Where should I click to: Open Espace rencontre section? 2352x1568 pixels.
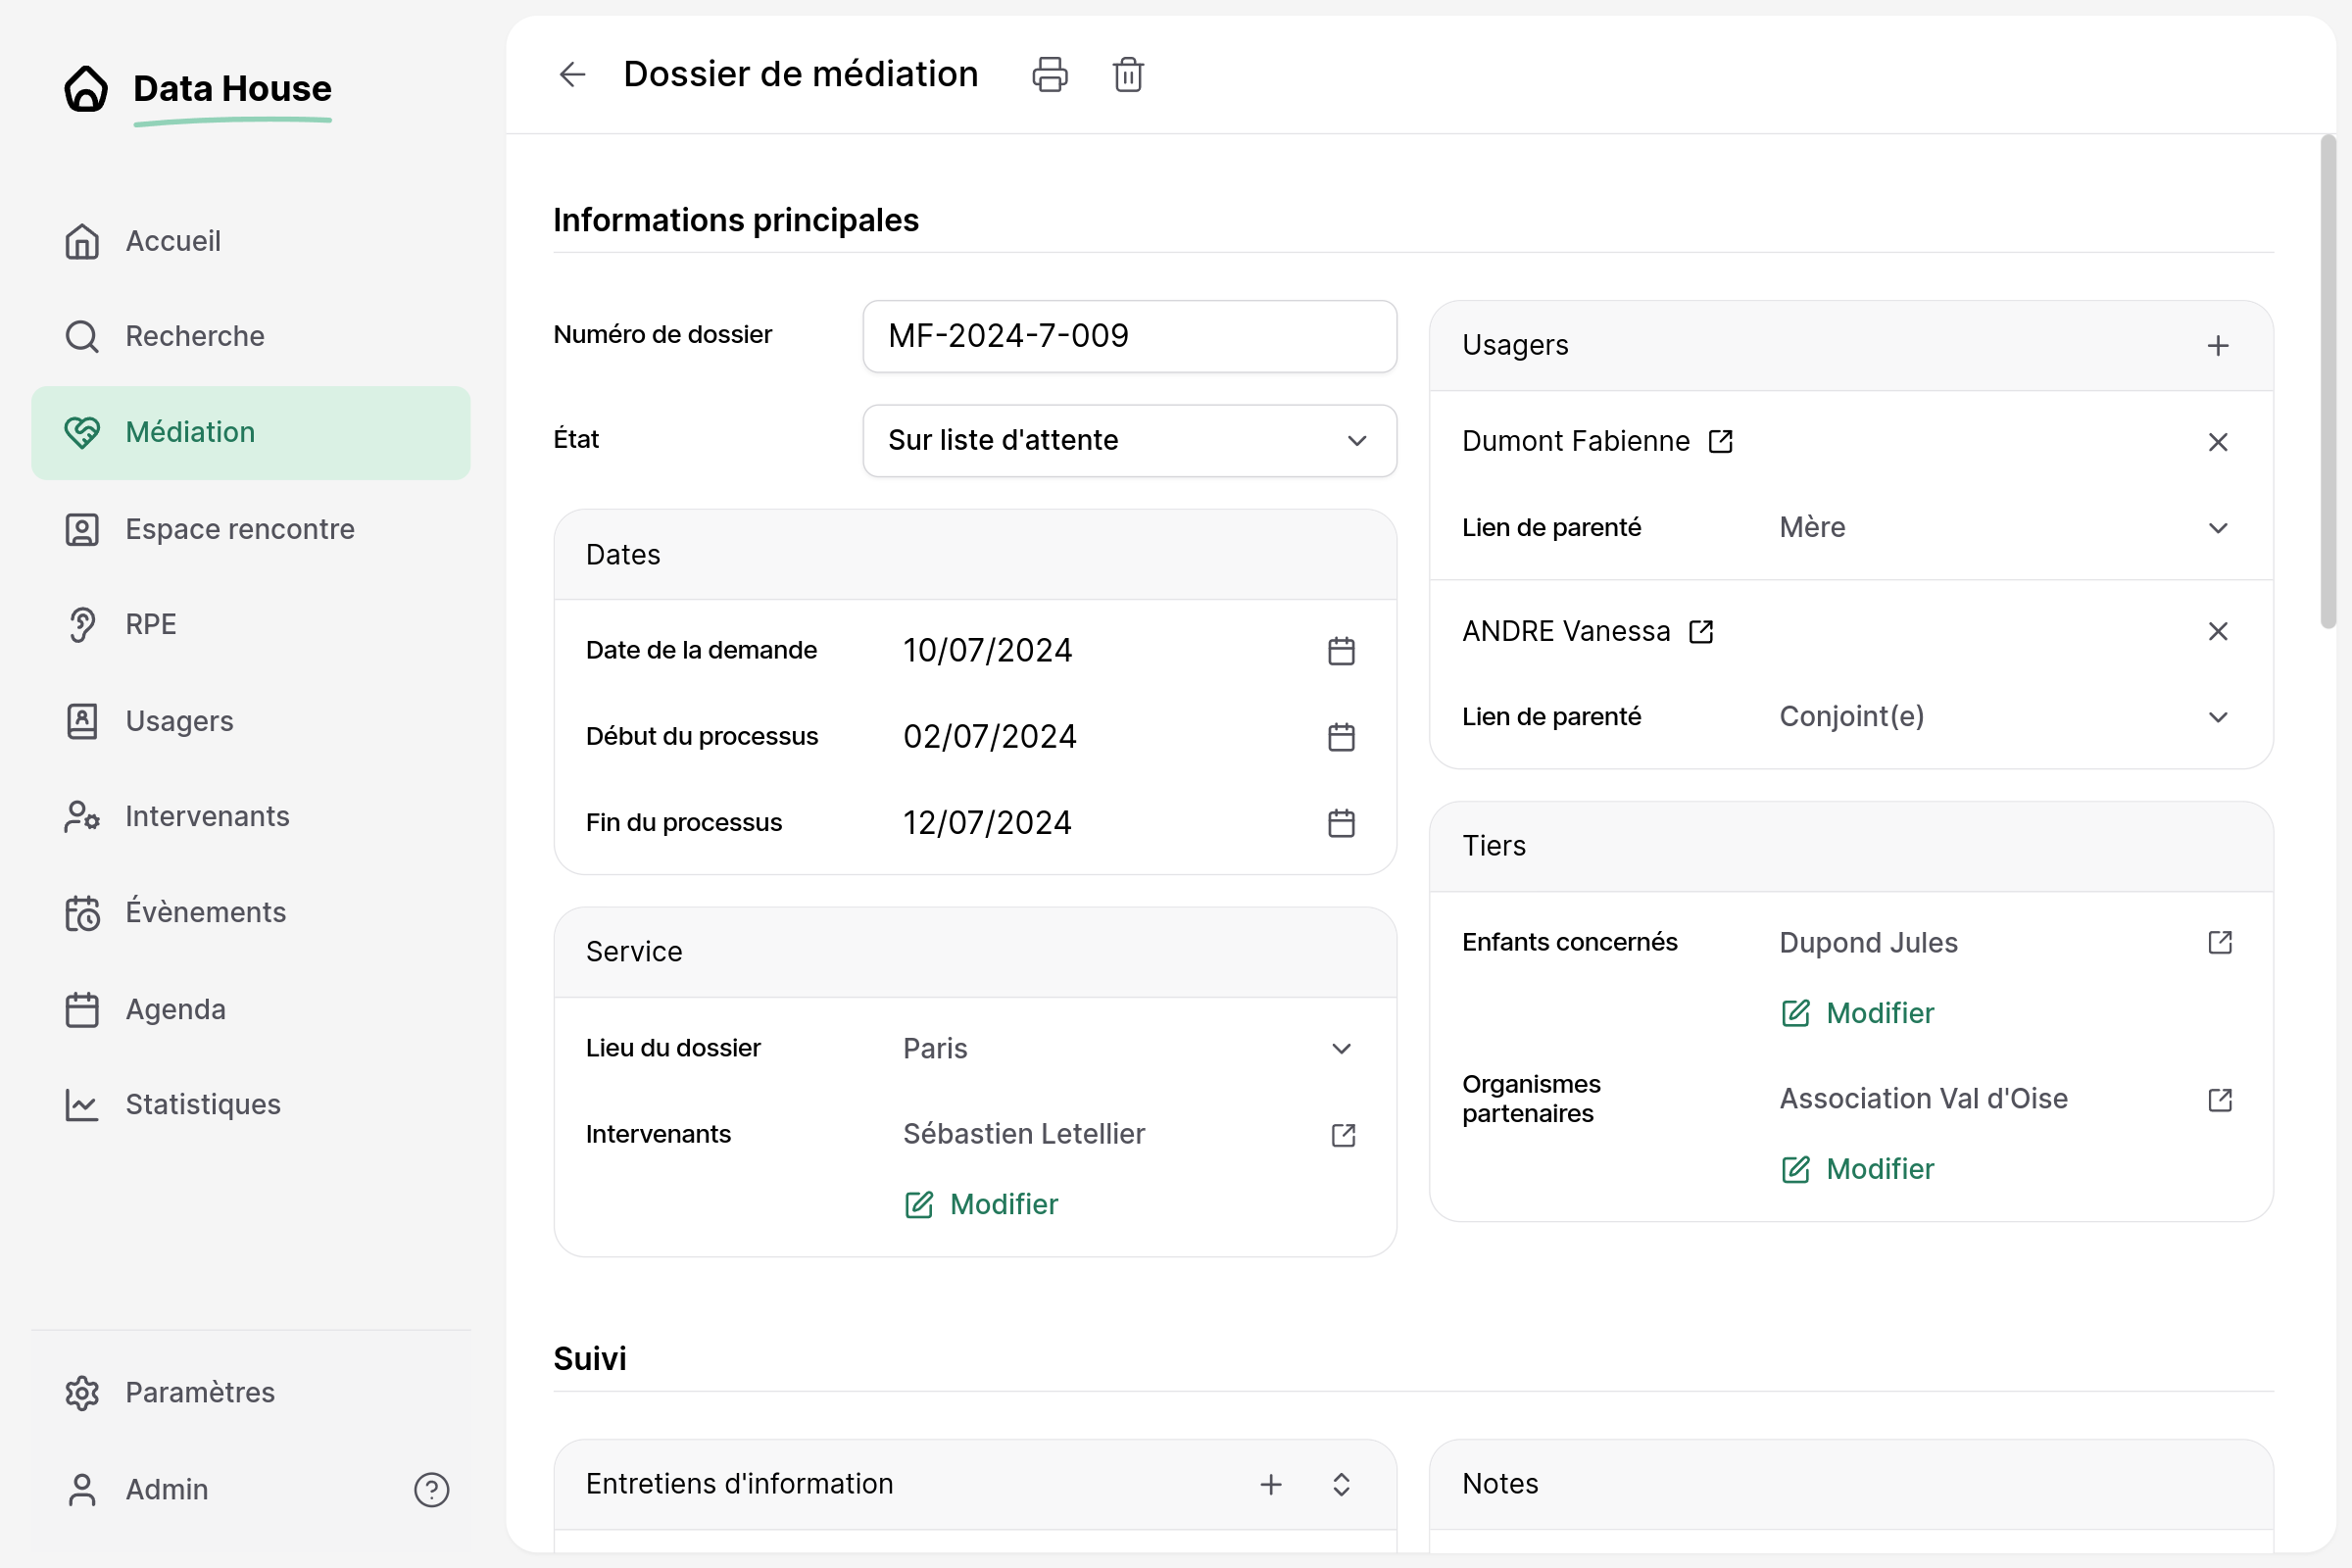(250, 529)
